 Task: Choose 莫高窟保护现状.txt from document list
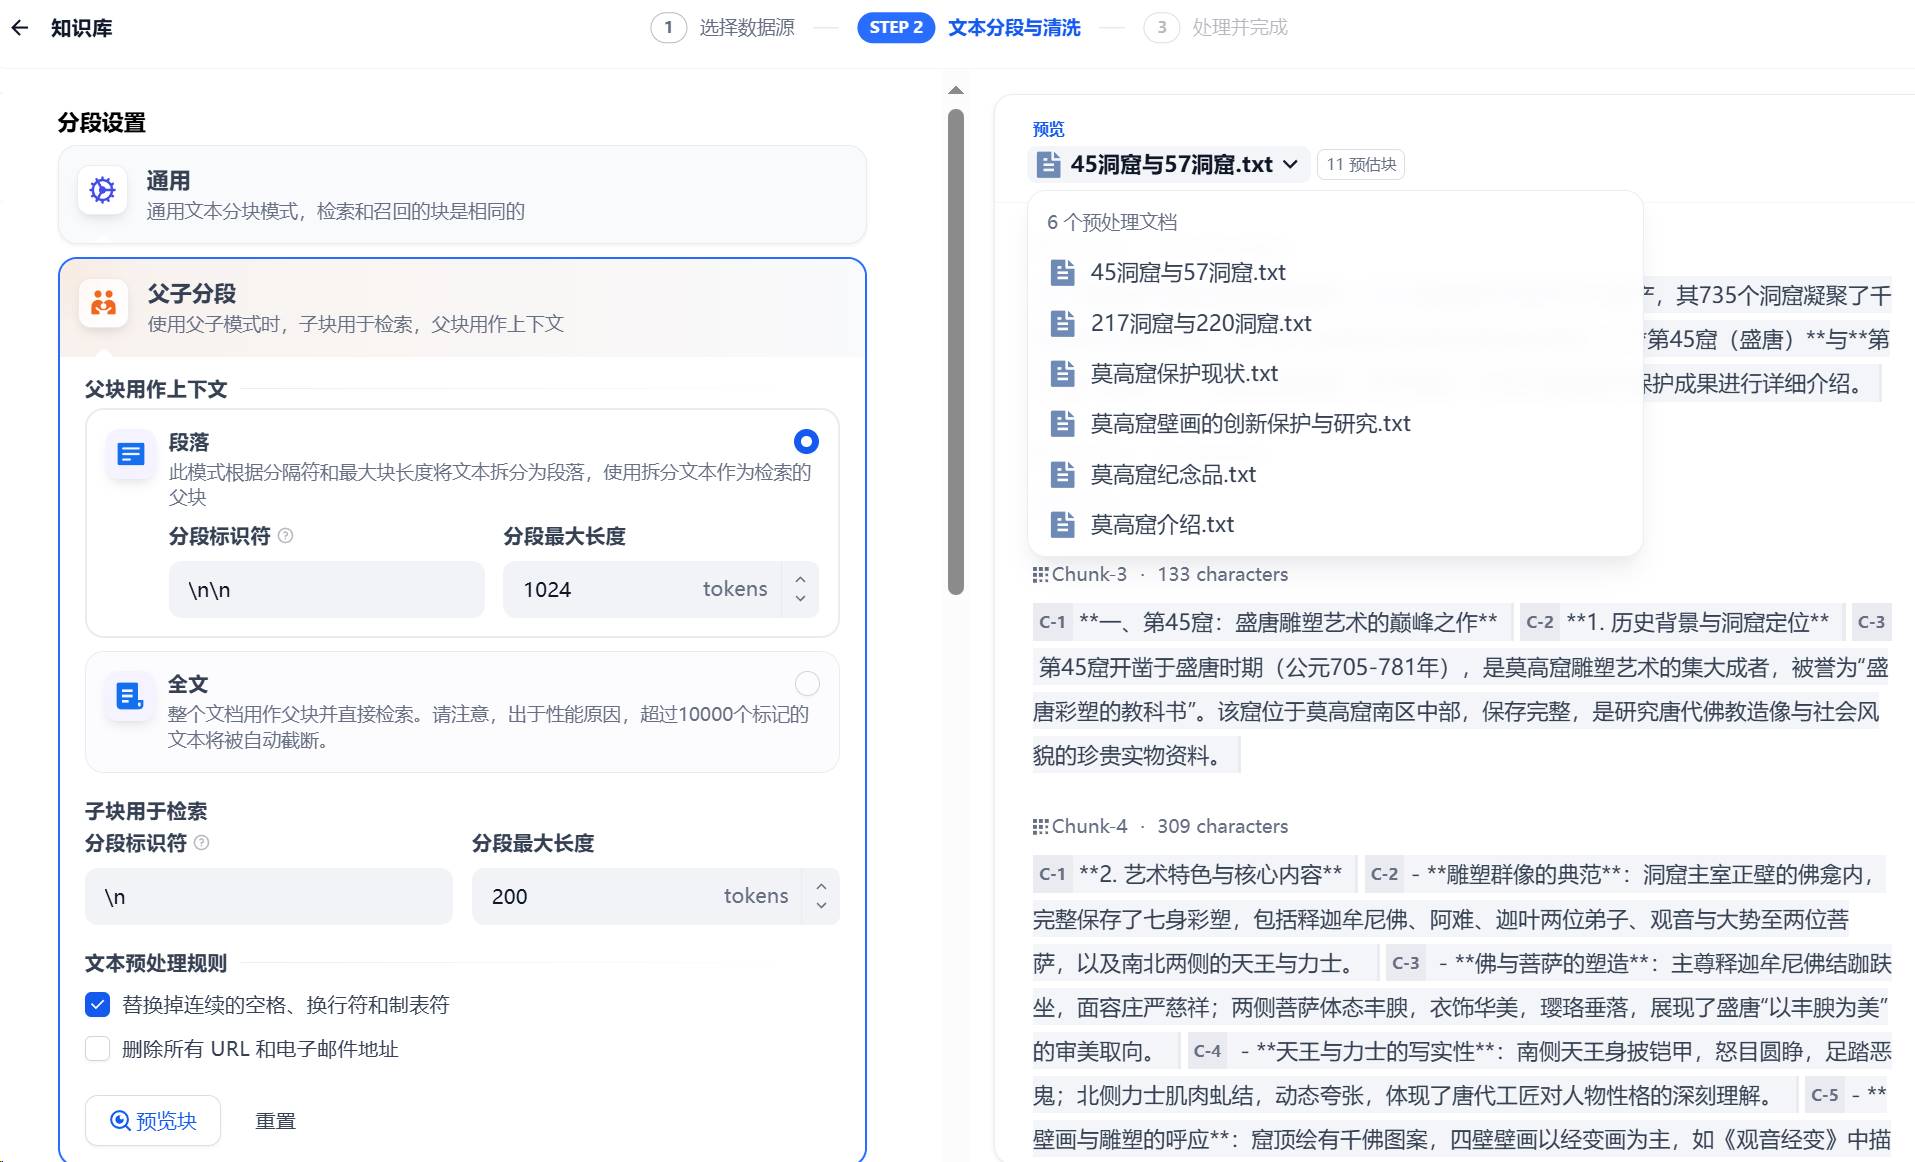point(1183,374)
